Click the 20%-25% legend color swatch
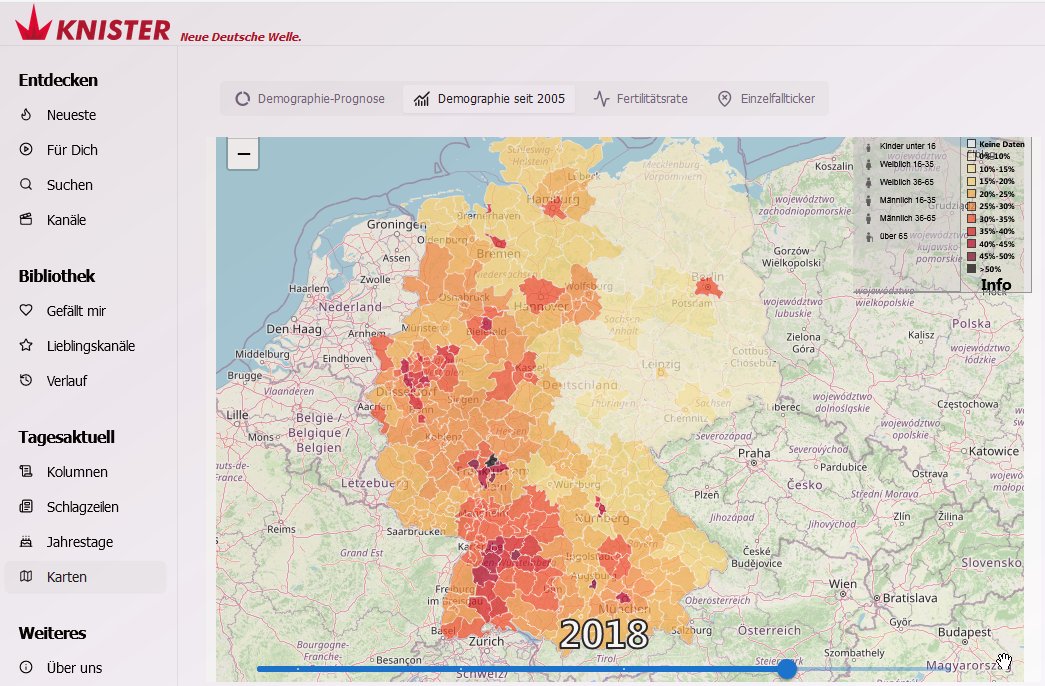The image size is (1045, 686). 972,194
